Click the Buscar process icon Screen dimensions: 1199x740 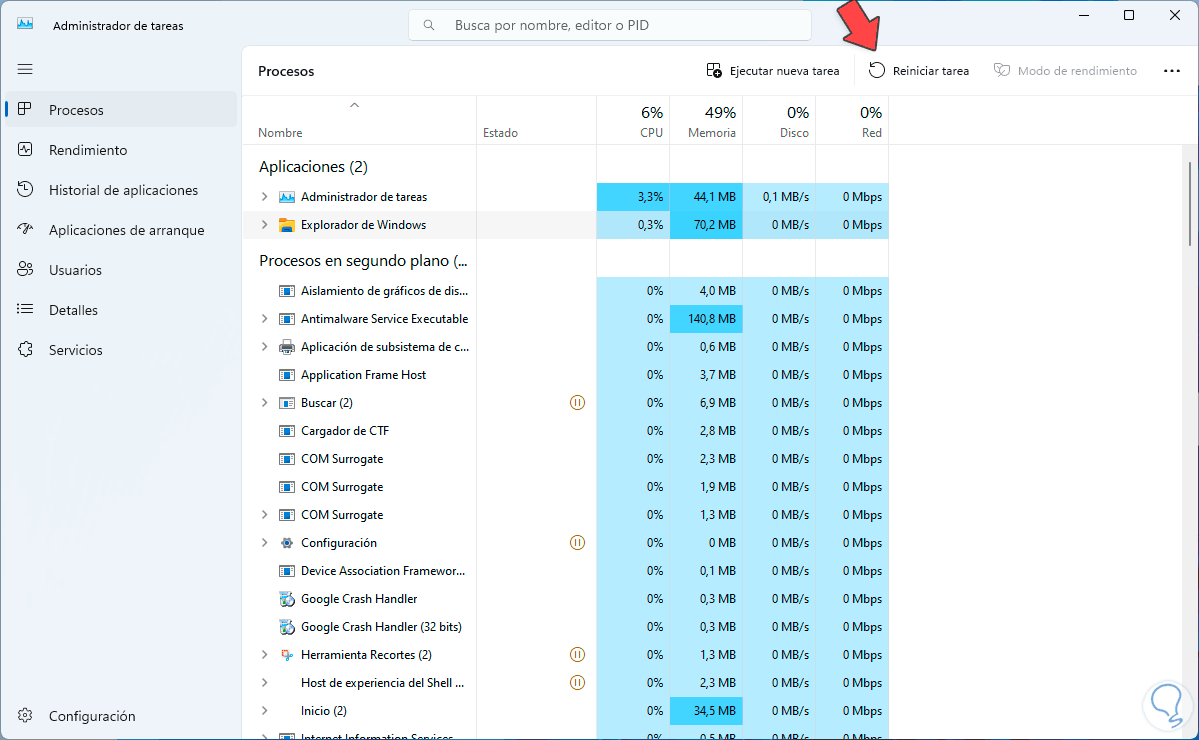point(287,403)
